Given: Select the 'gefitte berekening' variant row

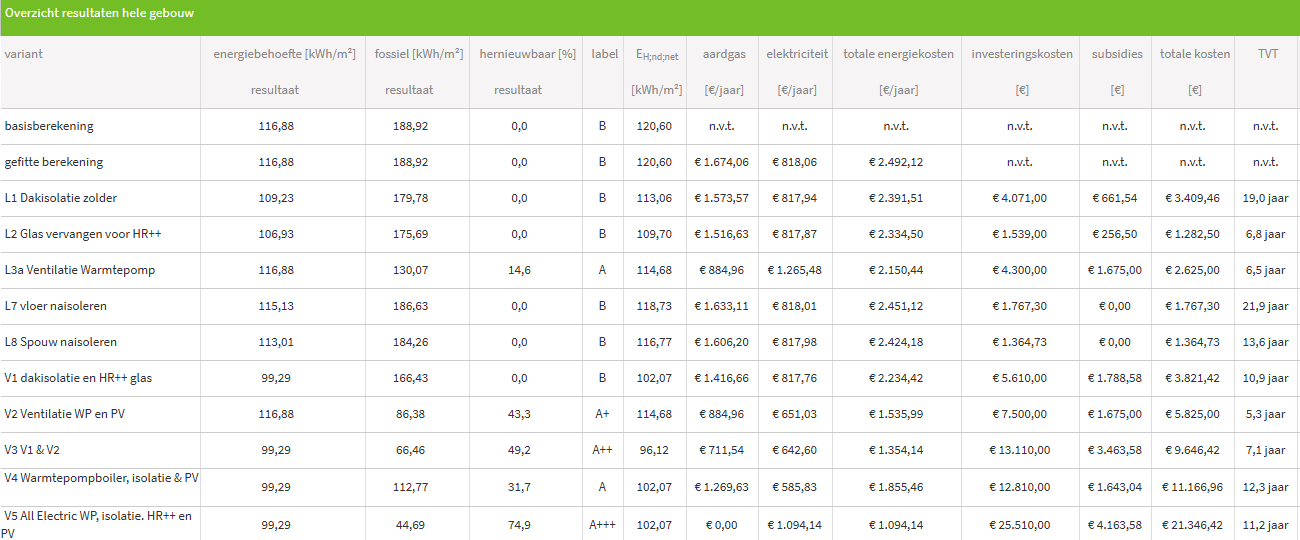Looking at the screenshot, I should click(54, 162).
